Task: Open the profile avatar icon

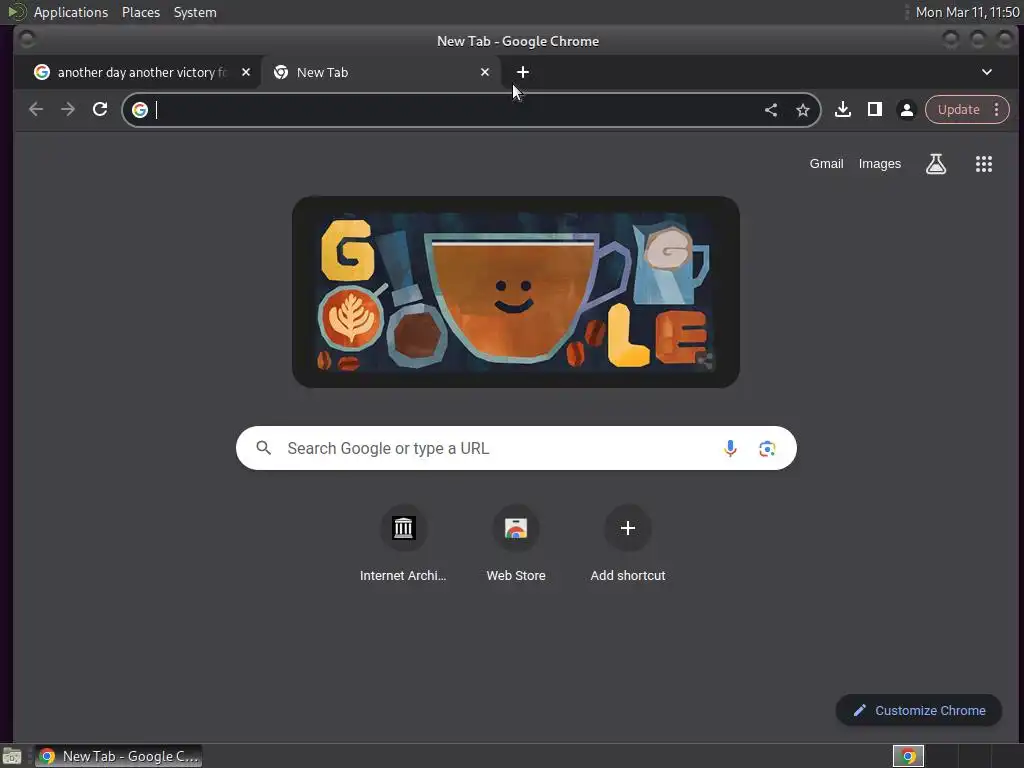Action: [x=906, y=110]
